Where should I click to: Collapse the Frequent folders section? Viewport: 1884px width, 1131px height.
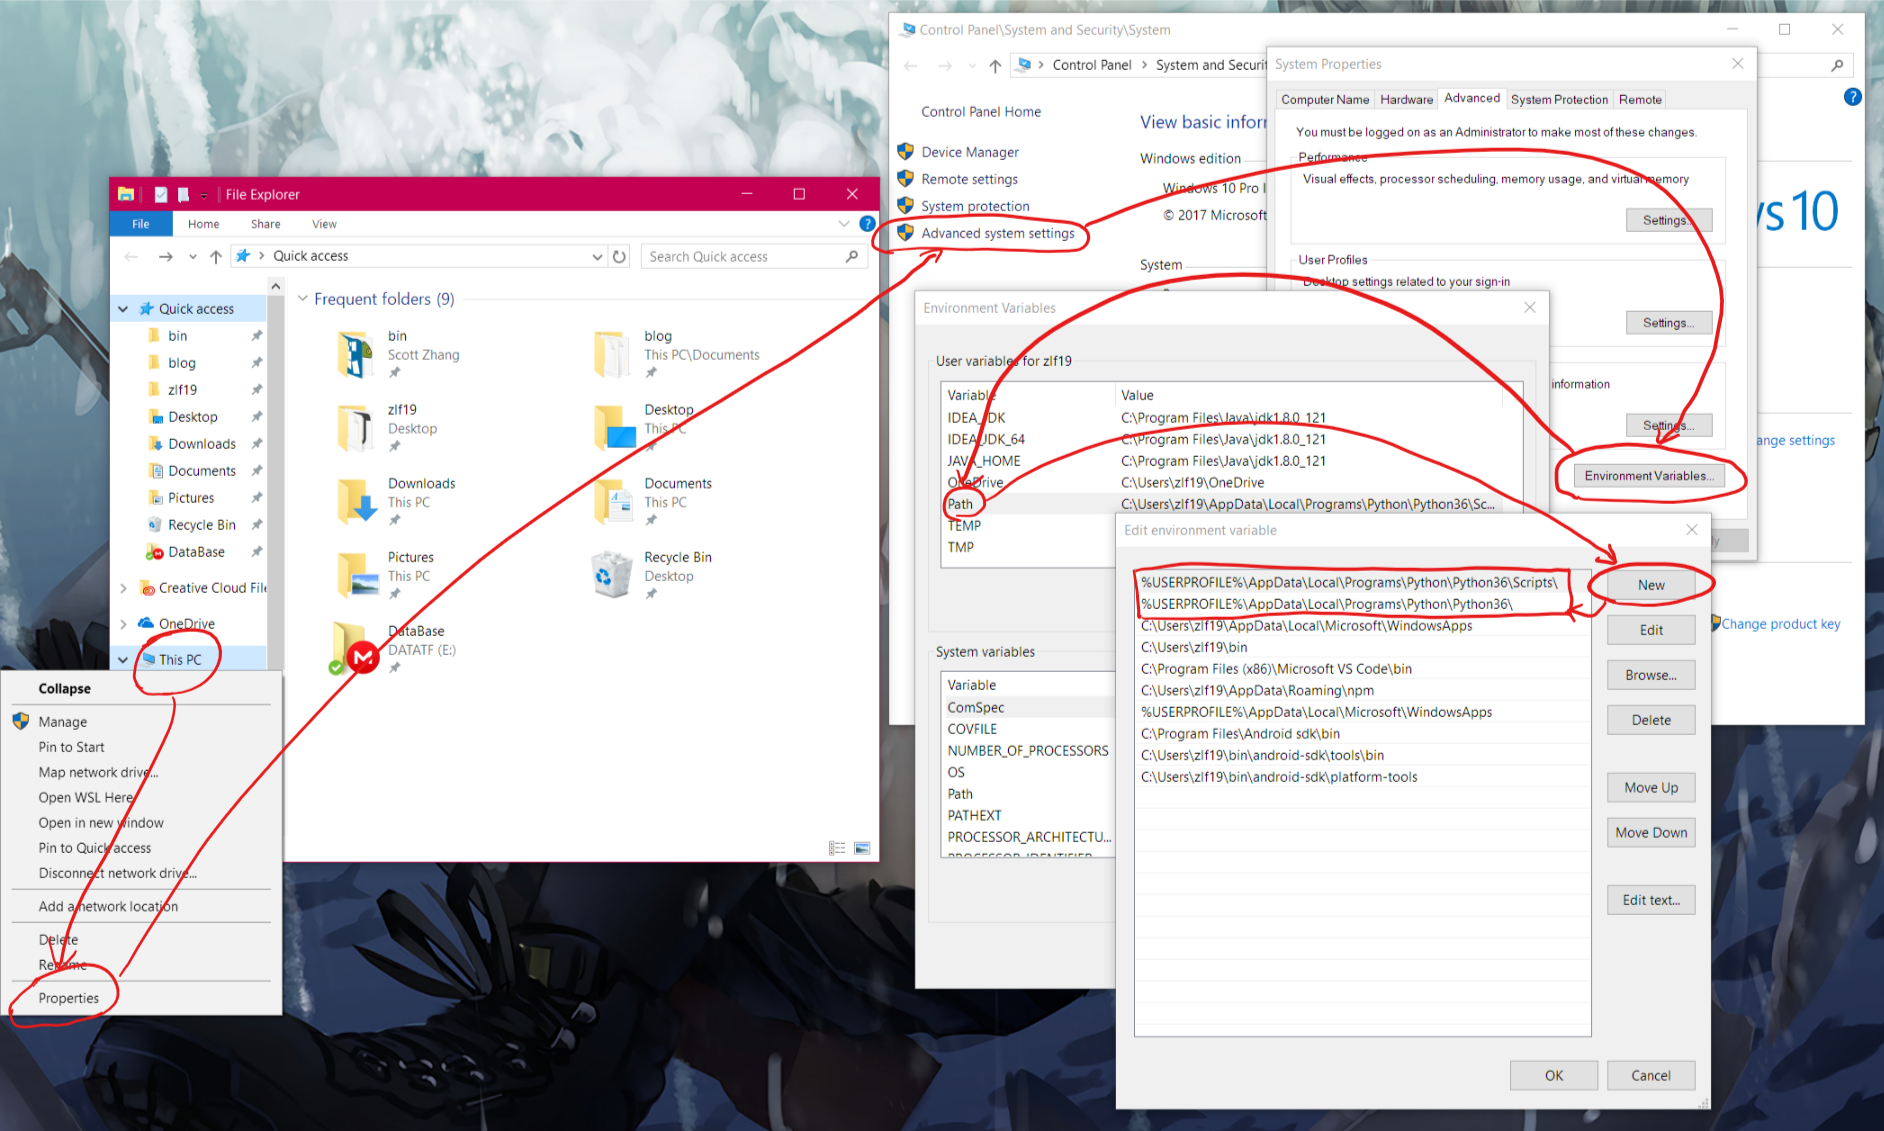pyautogui.click(x=303, y=299)
